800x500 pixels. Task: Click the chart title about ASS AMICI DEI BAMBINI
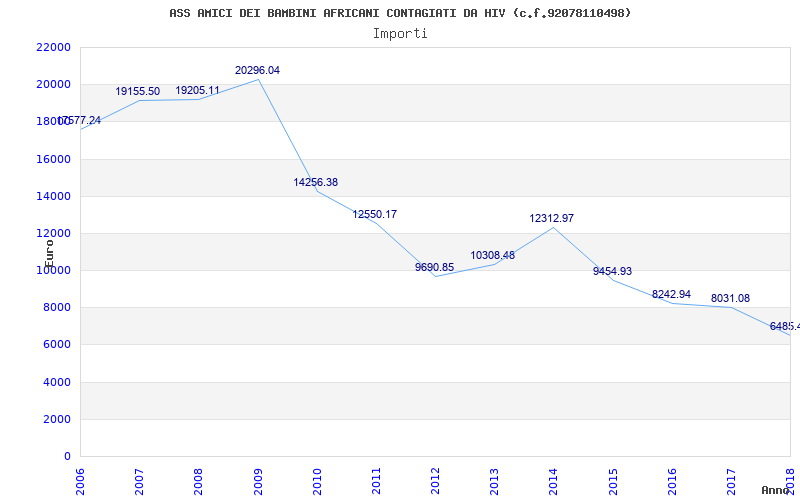400,13
